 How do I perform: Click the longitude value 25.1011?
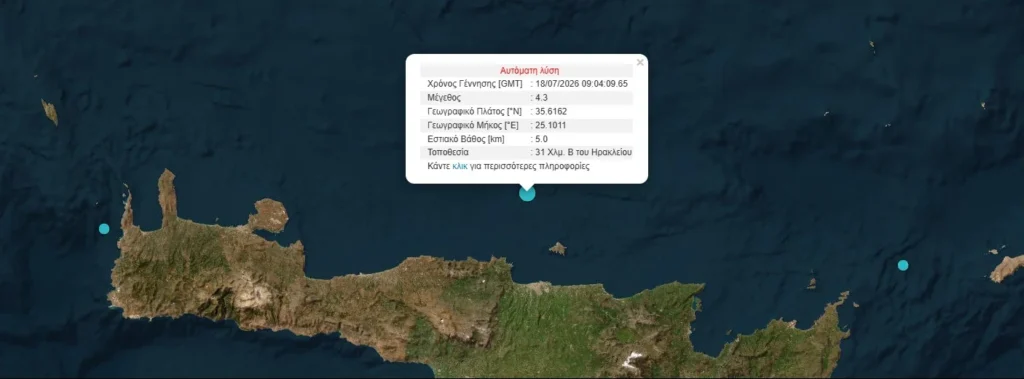coord(551,125)
